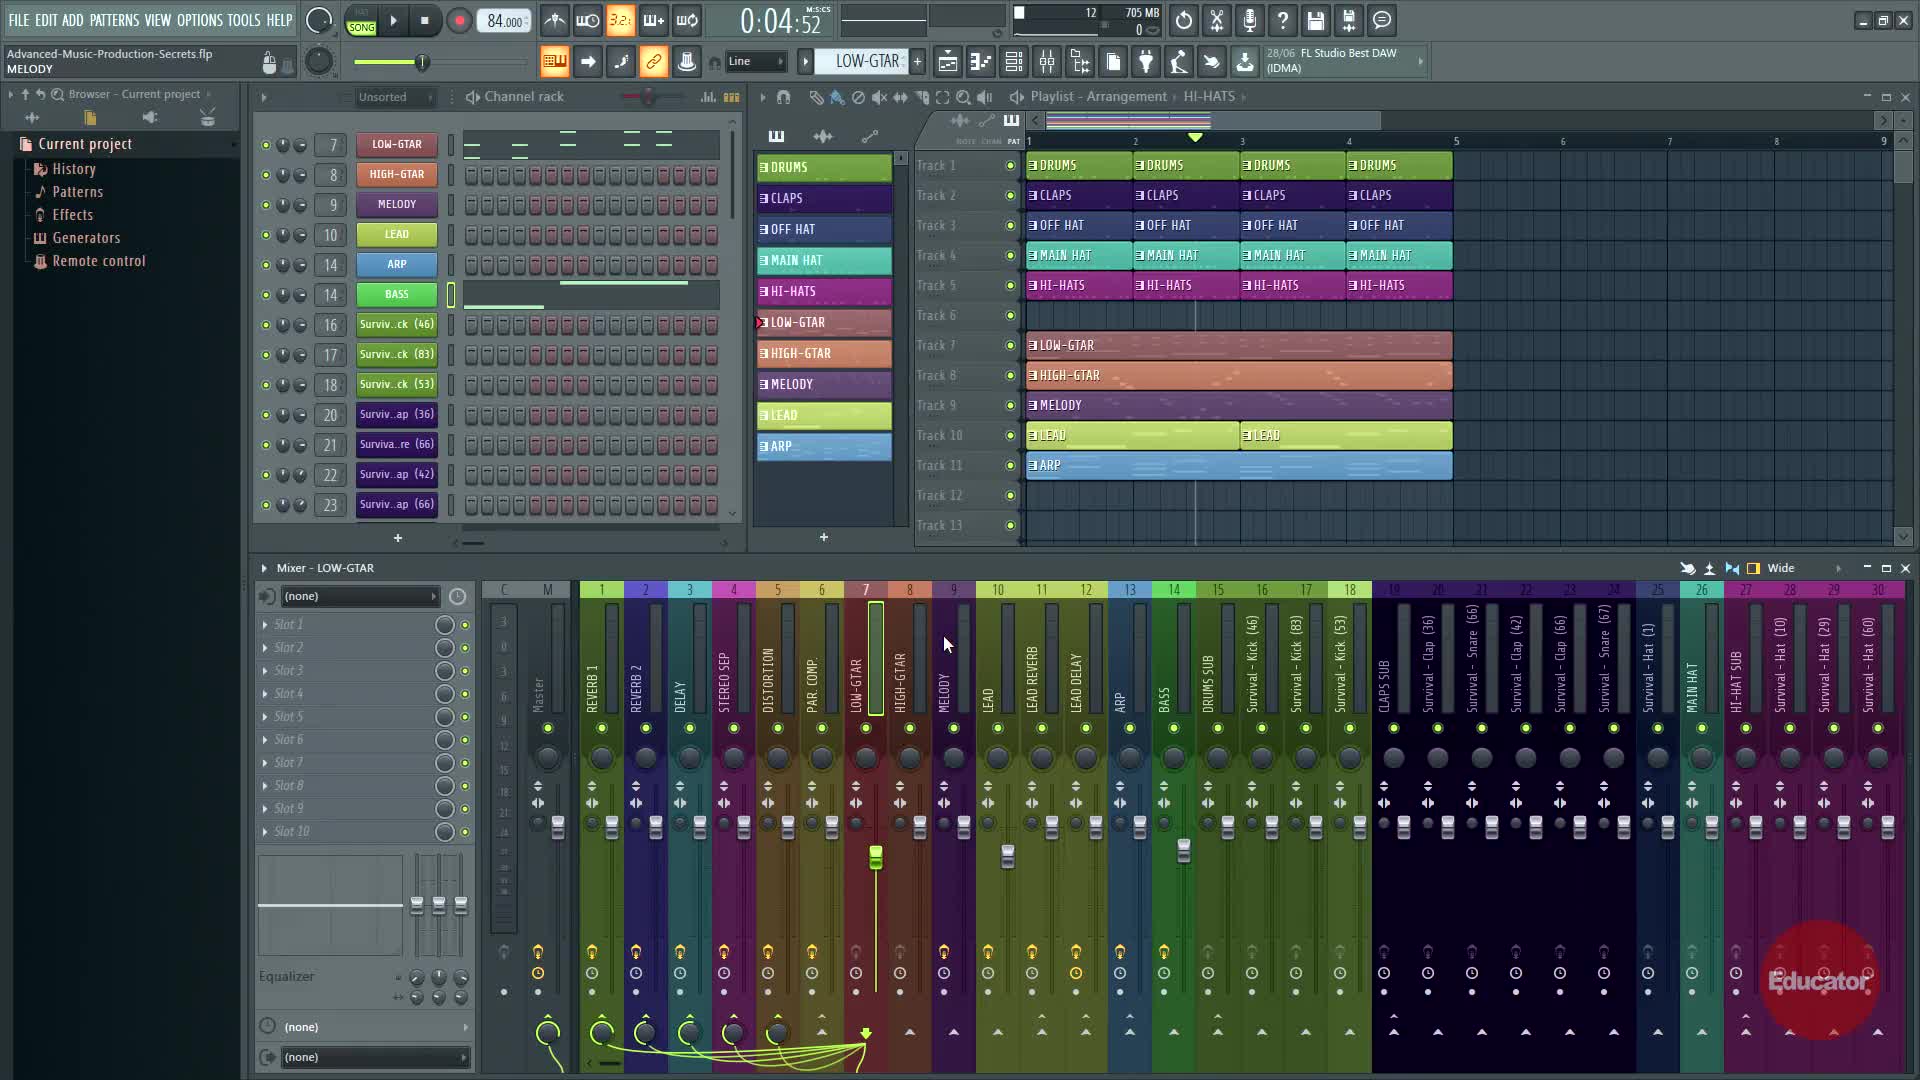This screenshot has height=1080, width=1920.
Task: Open the PATTERNS menu
Action: (x=114, y=20)
